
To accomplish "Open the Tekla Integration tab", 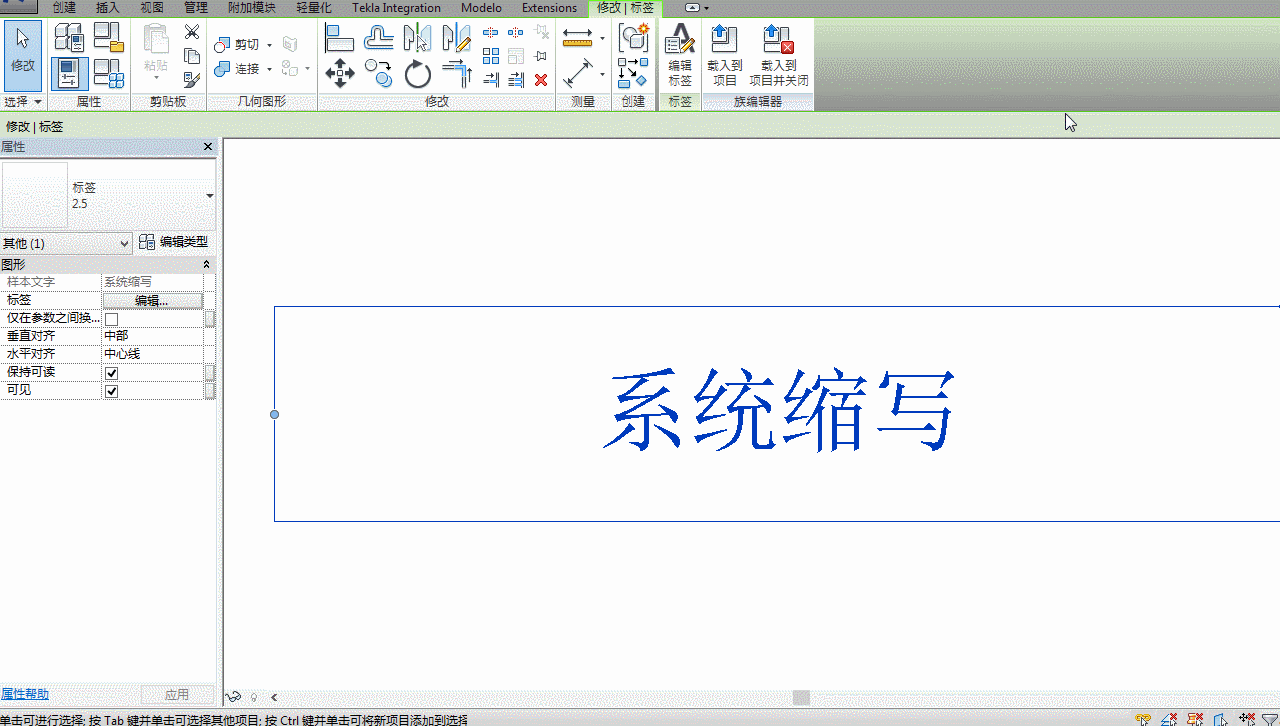I will [396, 7].
